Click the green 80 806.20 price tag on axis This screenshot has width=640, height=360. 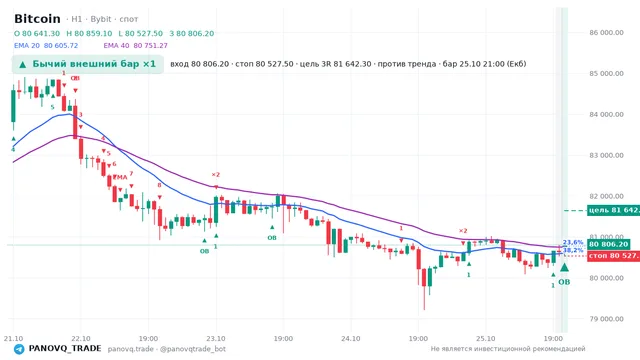(609, 244)
